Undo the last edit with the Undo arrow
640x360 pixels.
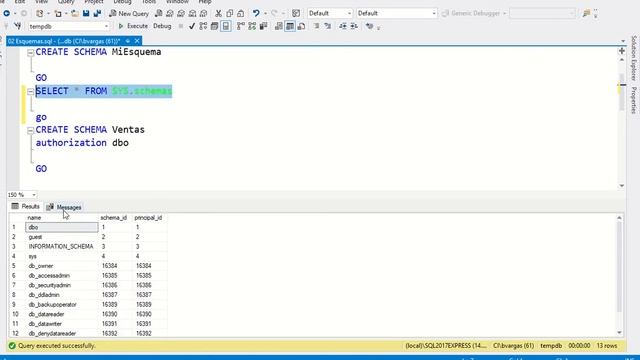coord(256,13)
